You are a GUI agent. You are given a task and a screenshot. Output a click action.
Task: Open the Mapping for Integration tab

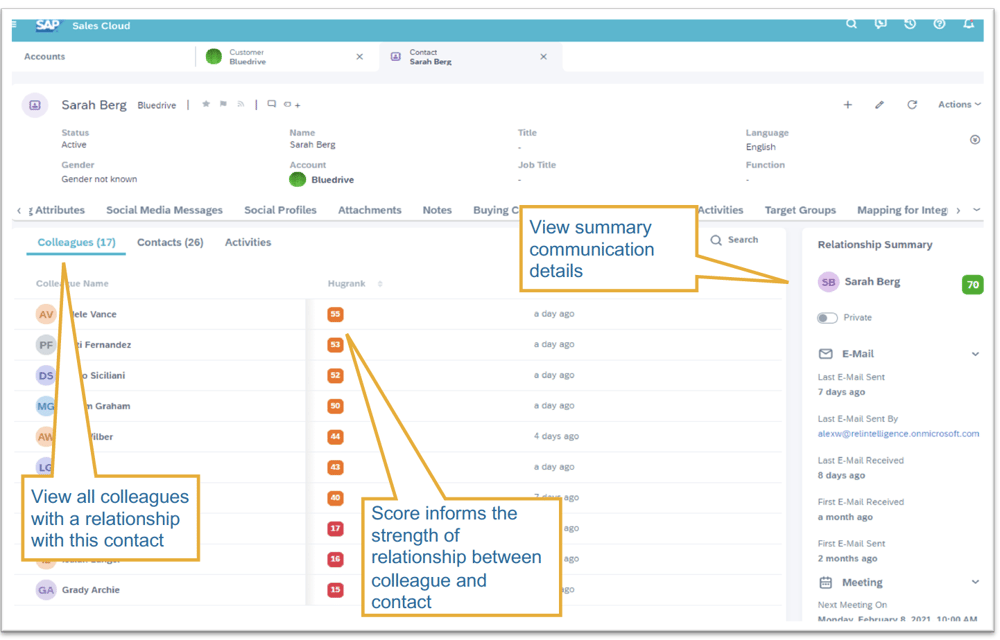click(x=902, y=210)
